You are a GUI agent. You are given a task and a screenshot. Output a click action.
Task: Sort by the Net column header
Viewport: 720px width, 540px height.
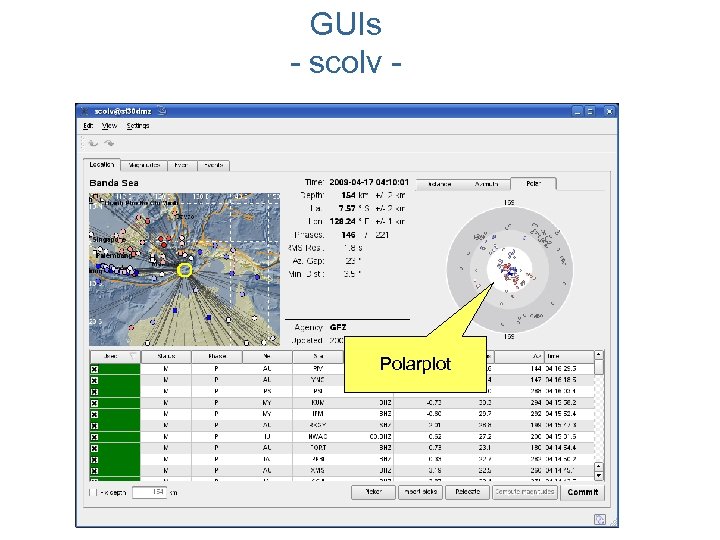point(267,356)
